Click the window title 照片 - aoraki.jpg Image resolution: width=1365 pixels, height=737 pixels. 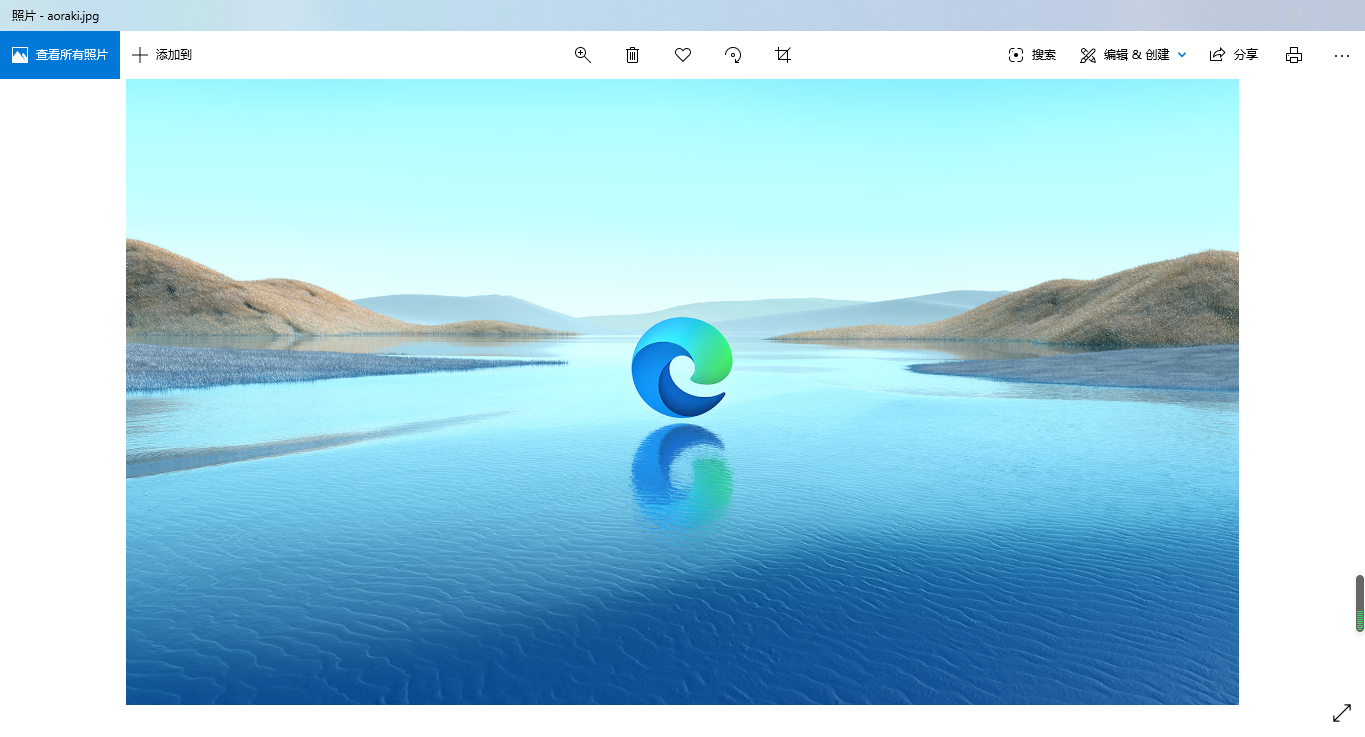click(56, 16)
